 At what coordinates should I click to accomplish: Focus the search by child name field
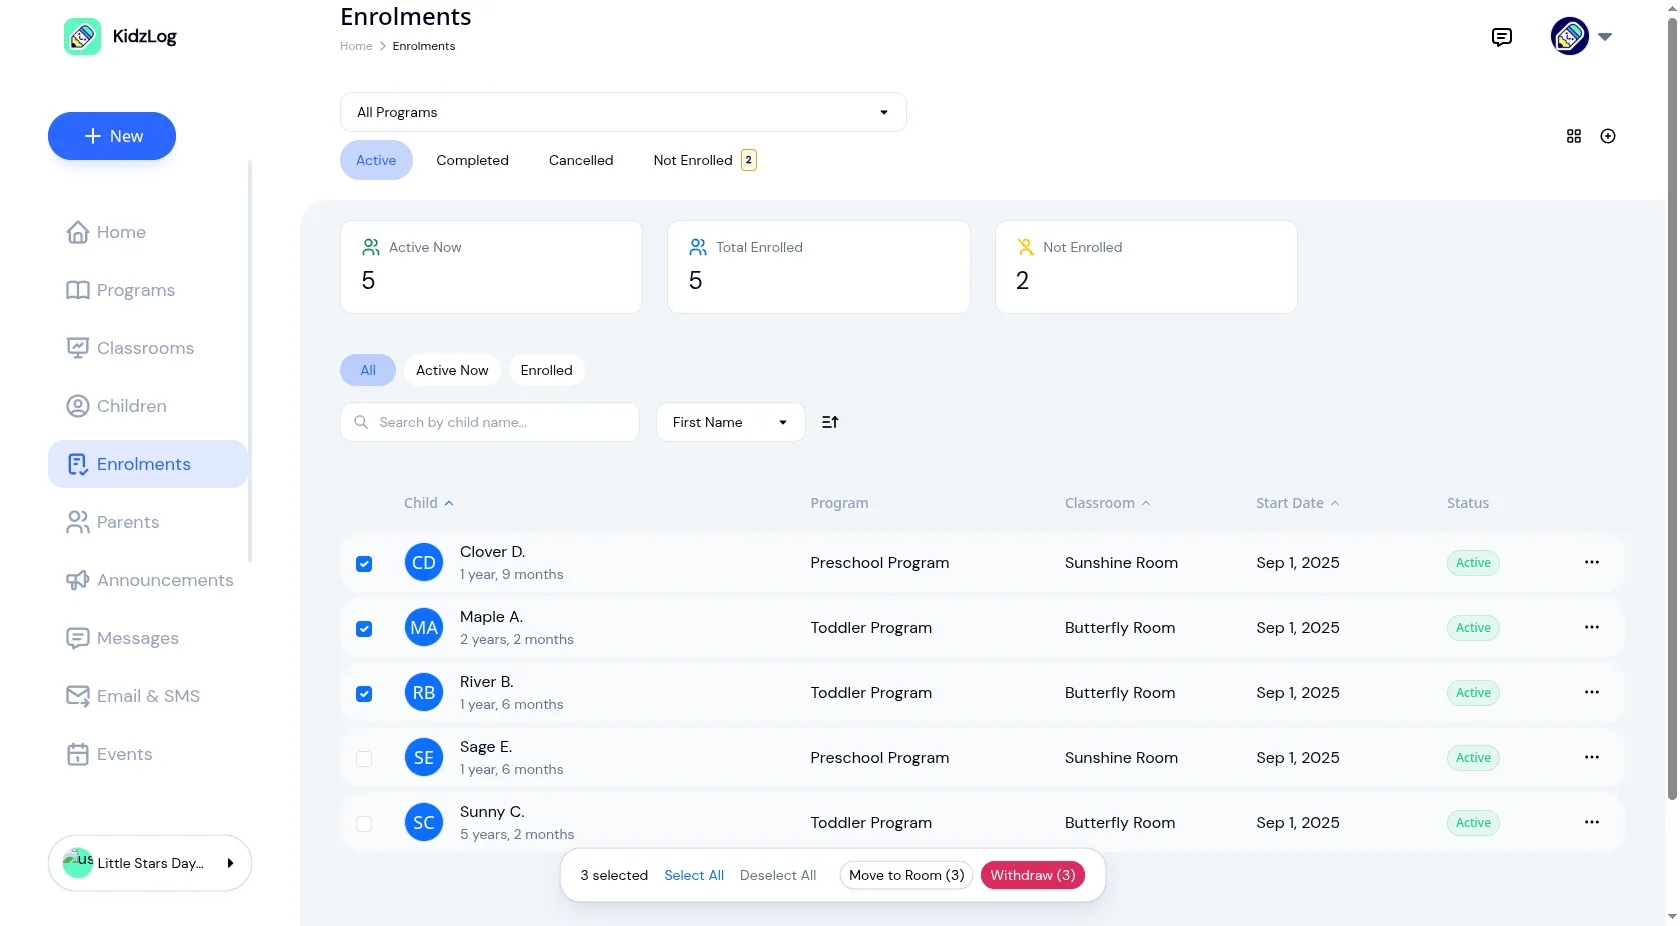pos(490,422)
